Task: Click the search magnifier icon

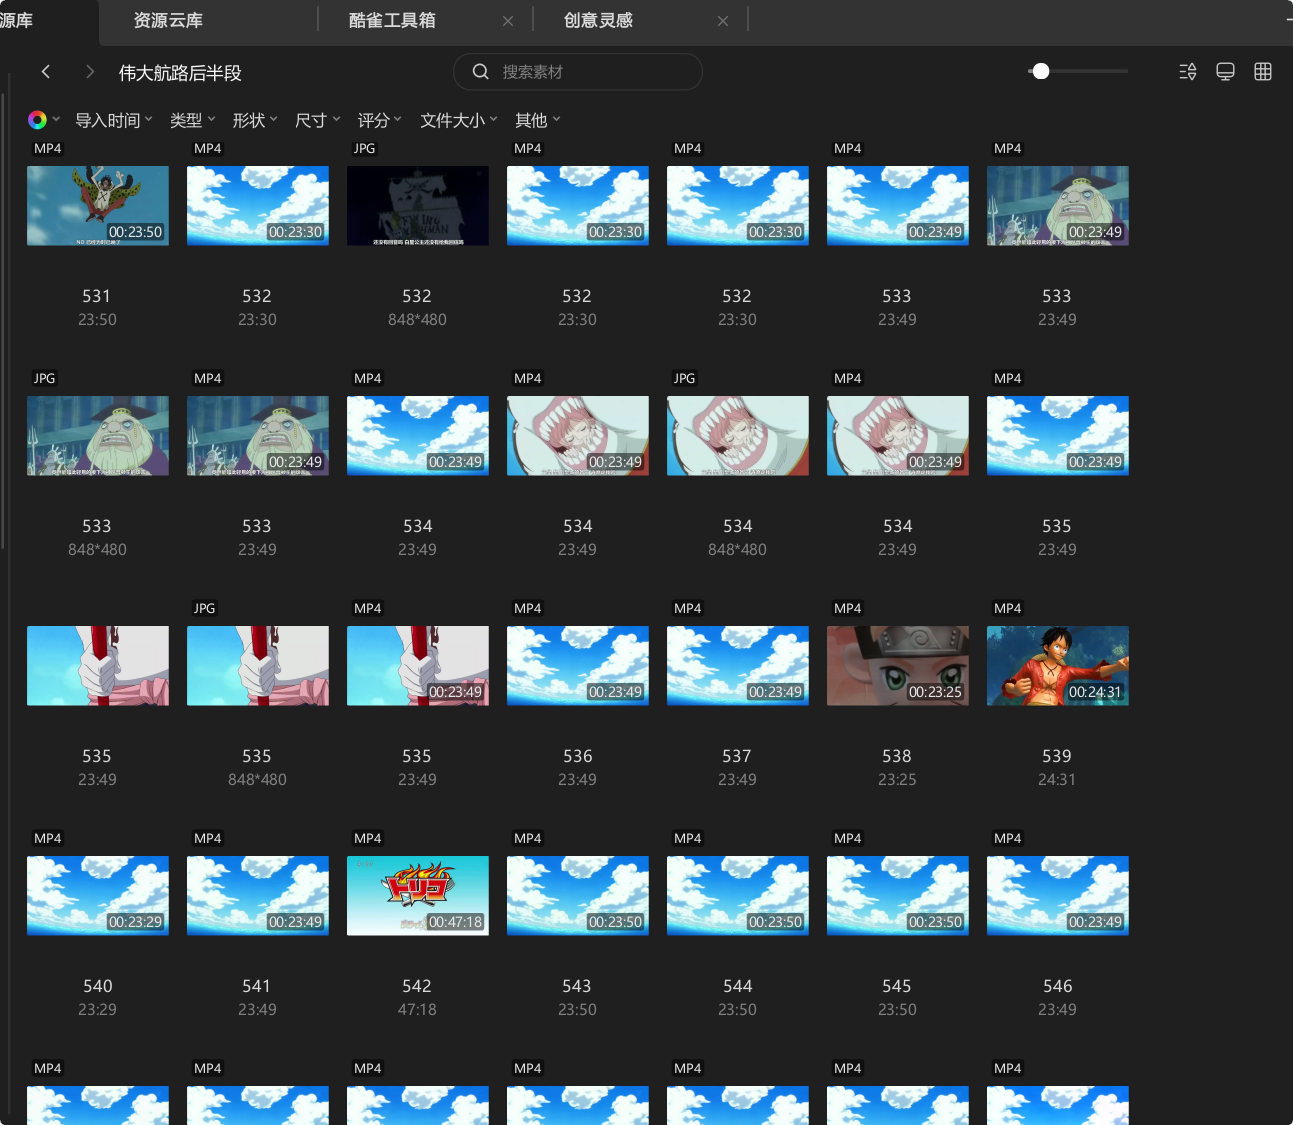Action: tap(480, 72)
